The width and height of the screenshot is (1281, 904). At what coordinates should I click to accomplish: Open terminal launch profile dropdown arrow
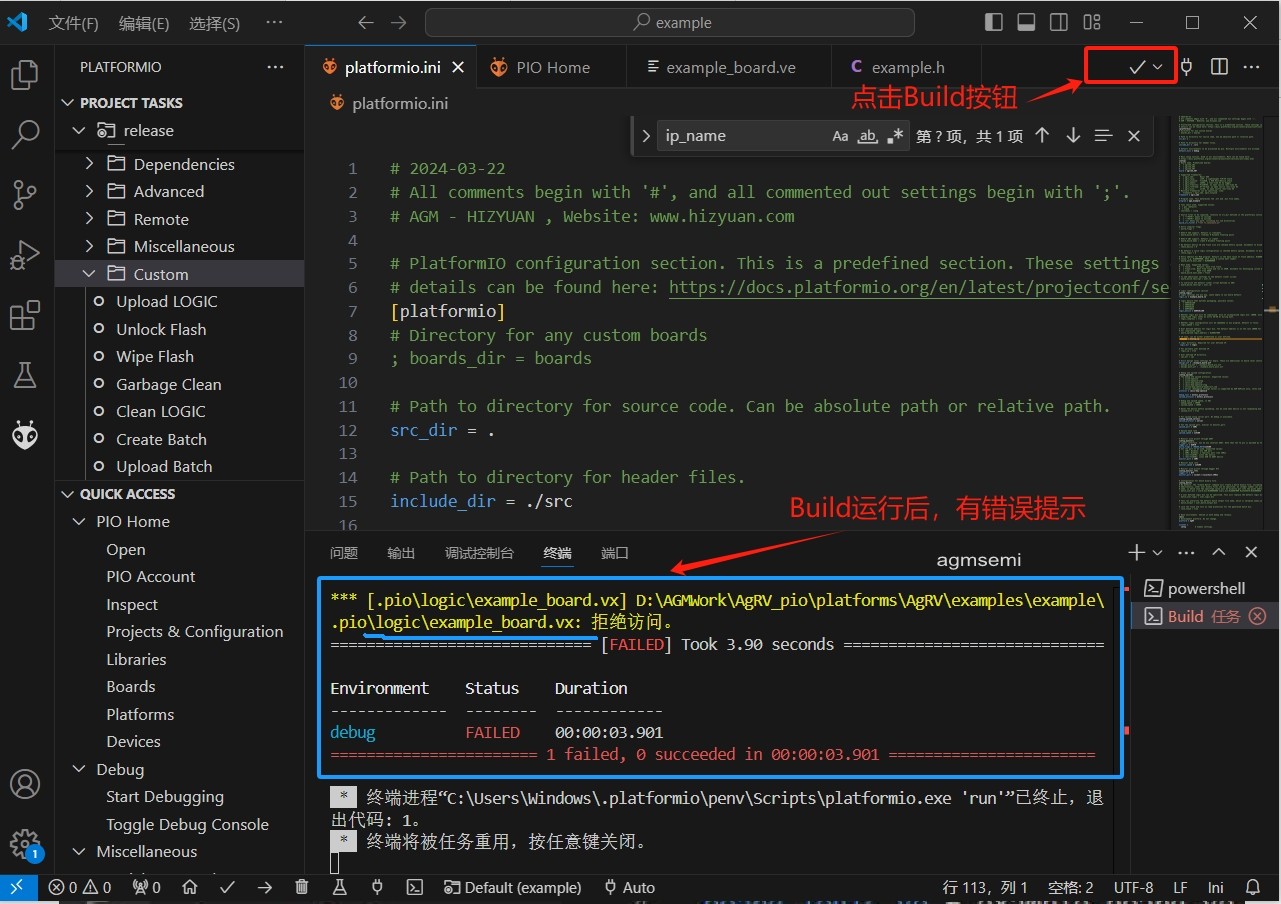(1158, 552)
